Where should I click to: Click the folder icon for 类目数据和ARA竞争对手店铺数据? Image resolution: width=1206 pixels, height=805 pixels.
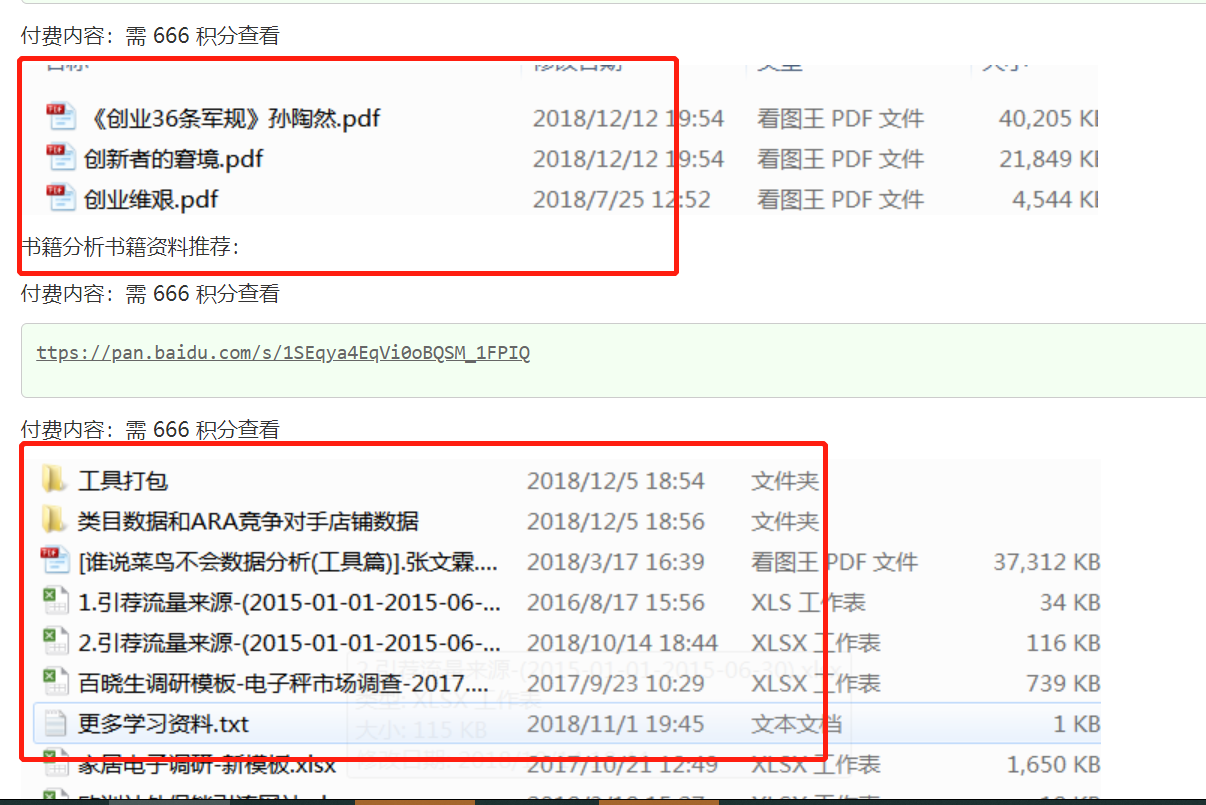[x=54, y=521]
